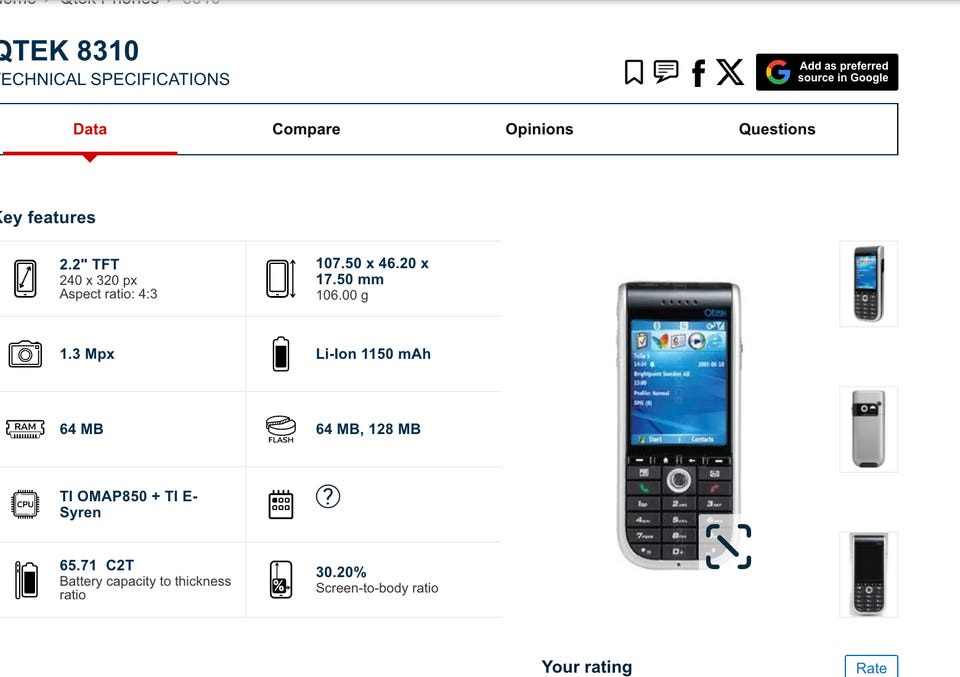This screenshot has width=960, height=677.
Task: Click the calendar release date icon
Action: click(281, 504)
